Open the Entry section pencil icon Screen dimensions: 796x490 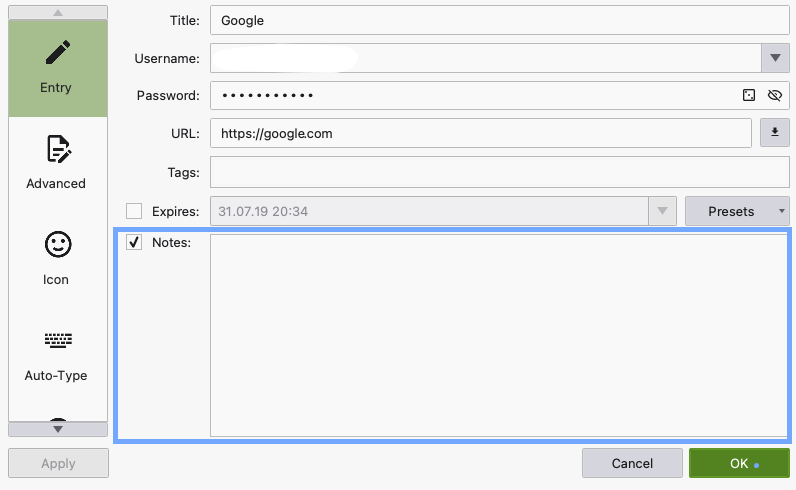58,52
